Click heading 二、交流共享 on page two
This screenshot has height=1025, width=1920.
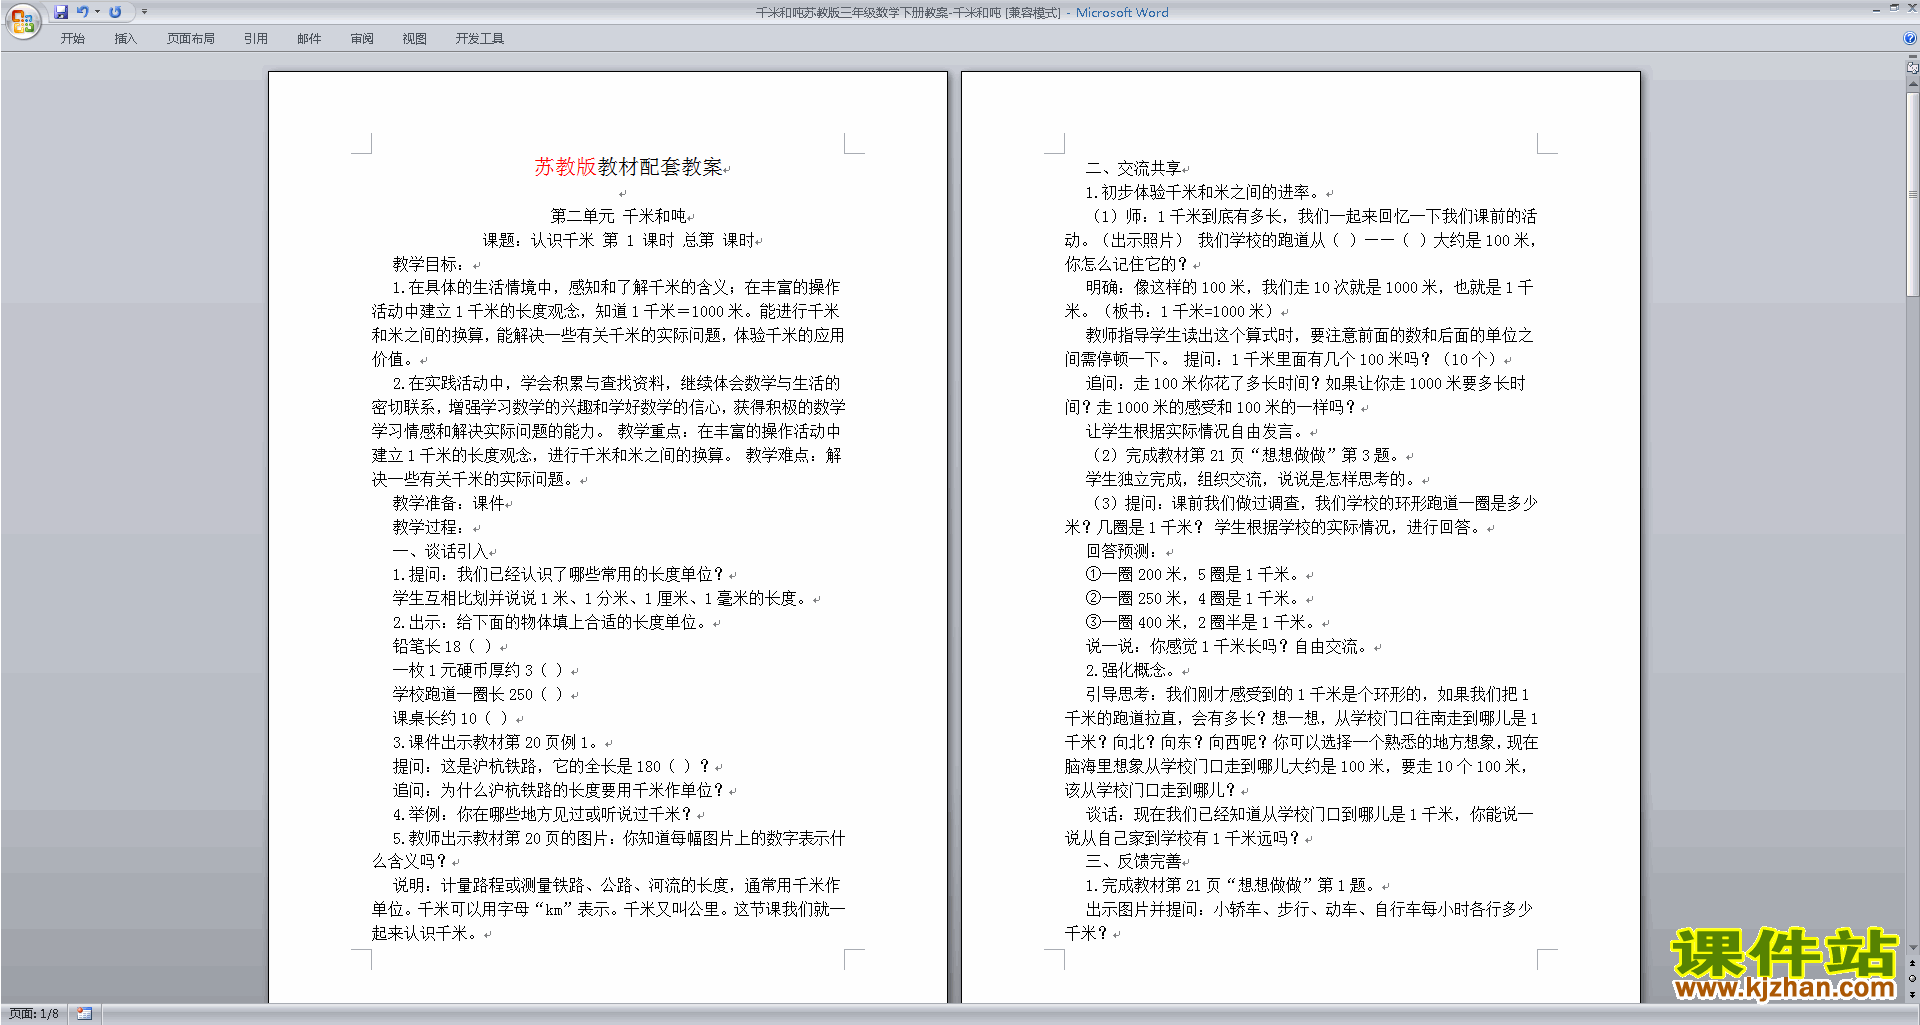pos(1133,168)
